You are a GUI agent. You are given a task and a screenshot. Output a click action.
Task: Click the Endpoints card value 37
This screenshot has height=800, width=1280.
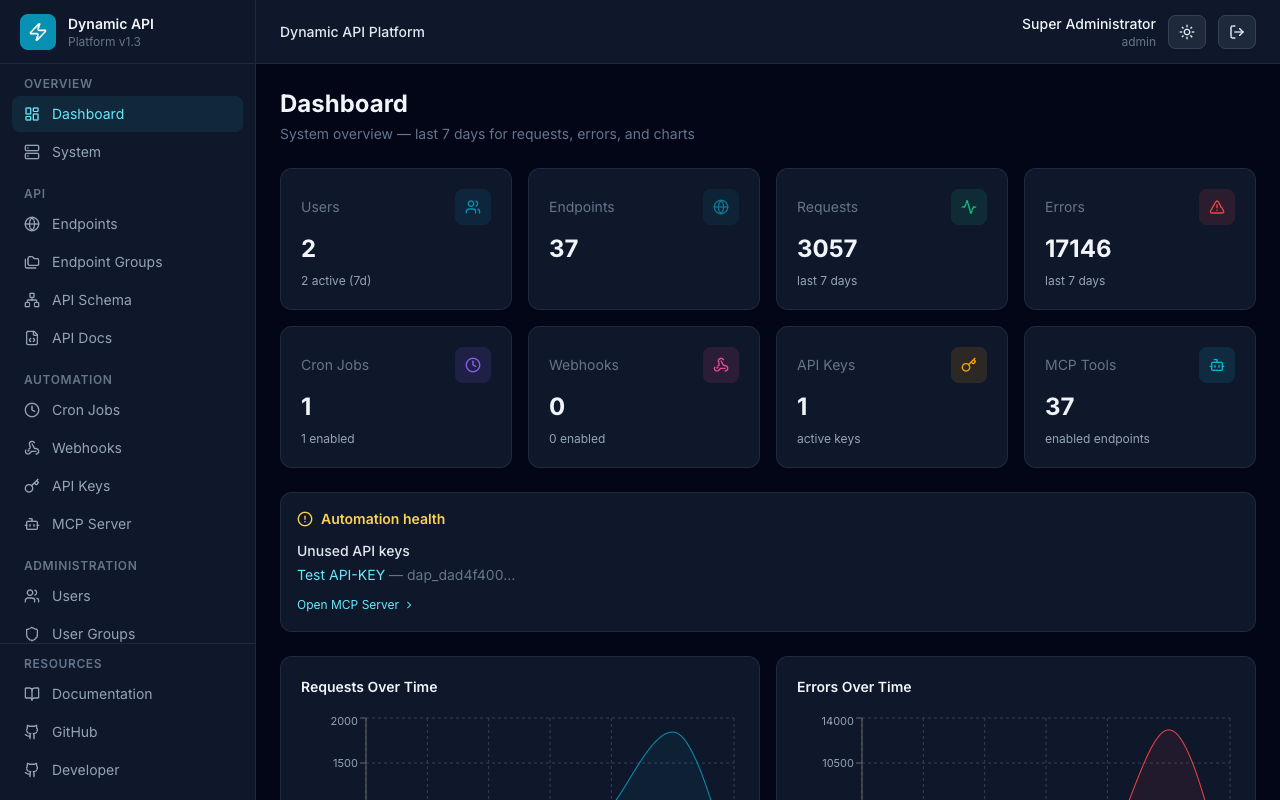pos(564,248)
